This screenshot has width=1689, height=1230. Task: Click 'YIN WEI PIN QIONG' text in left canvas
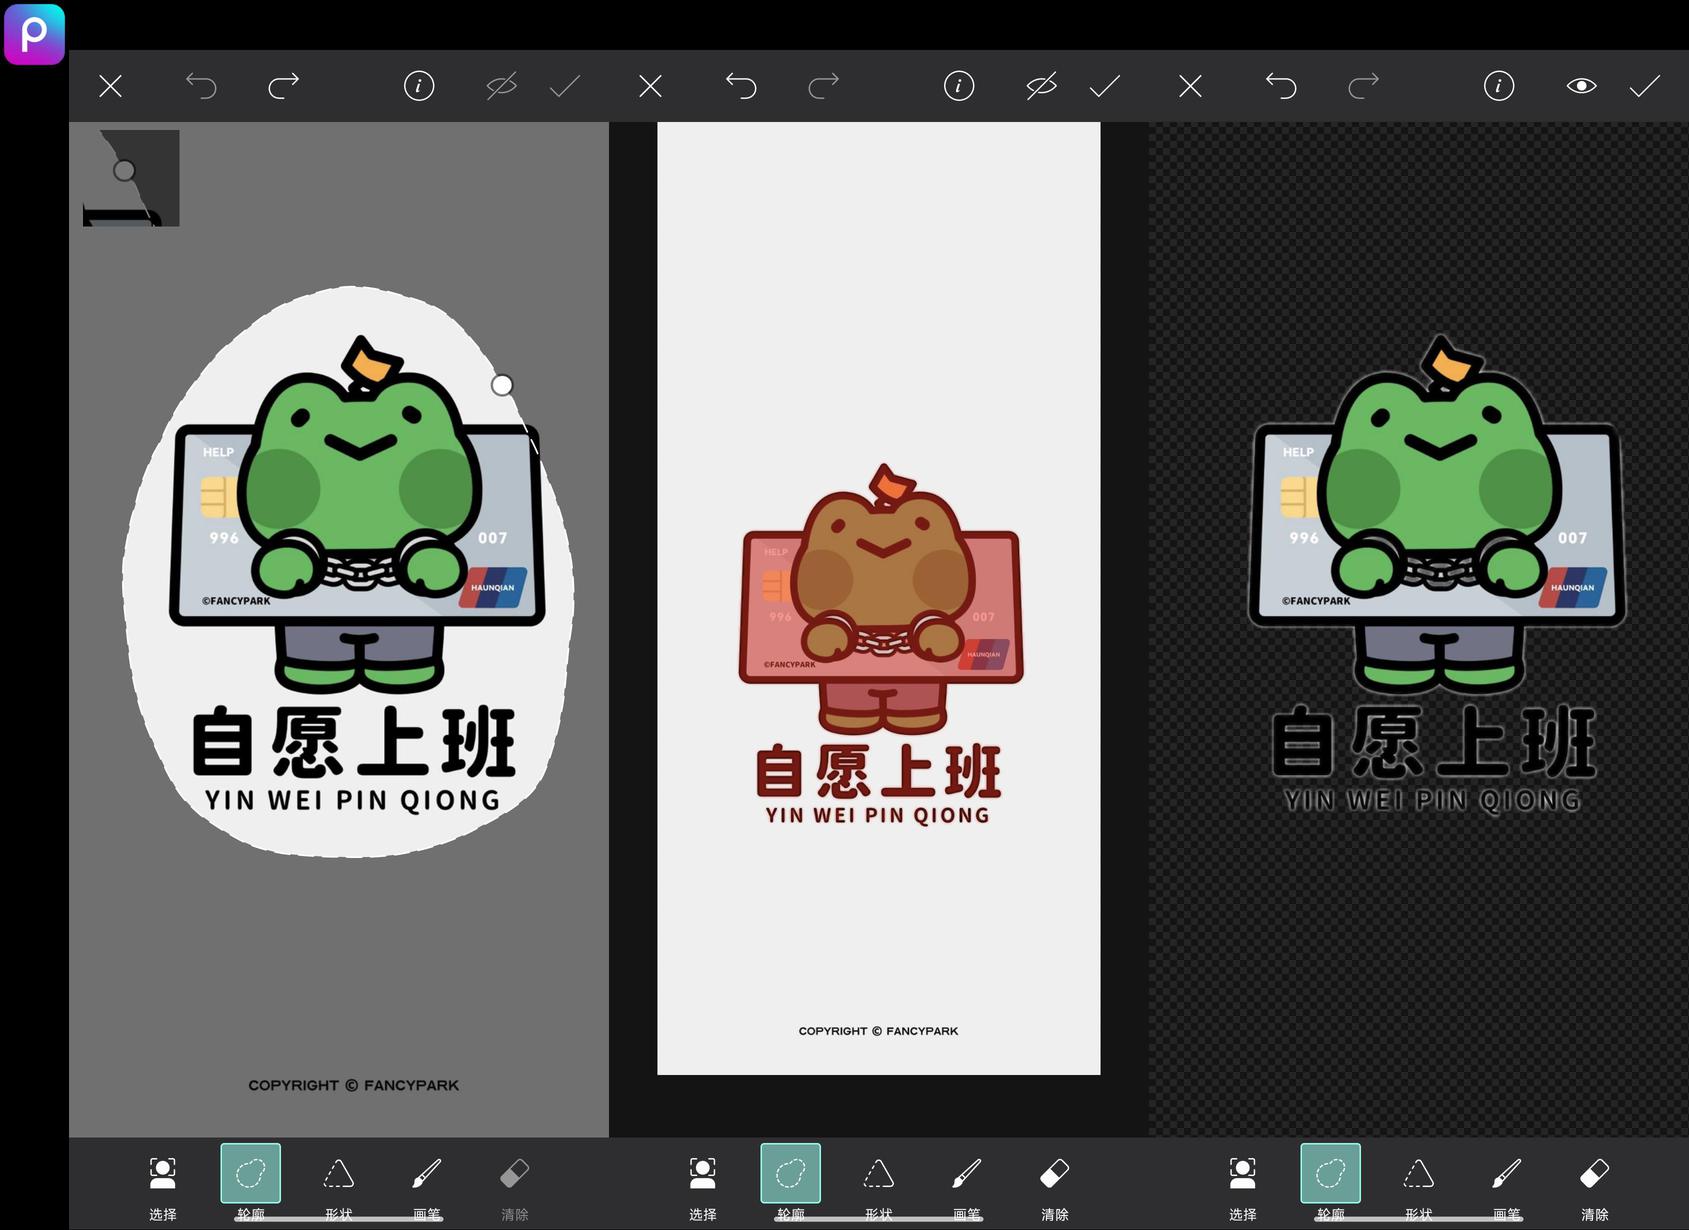point(352,800)
